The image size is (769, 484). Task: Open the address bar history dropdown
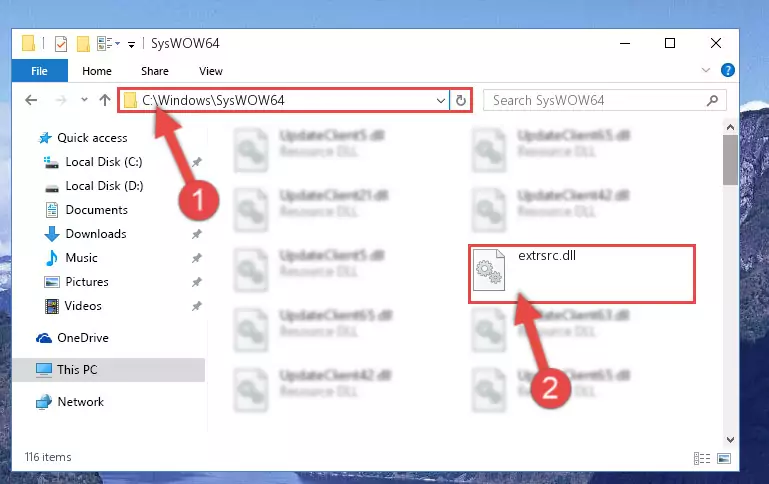point(440,101)
